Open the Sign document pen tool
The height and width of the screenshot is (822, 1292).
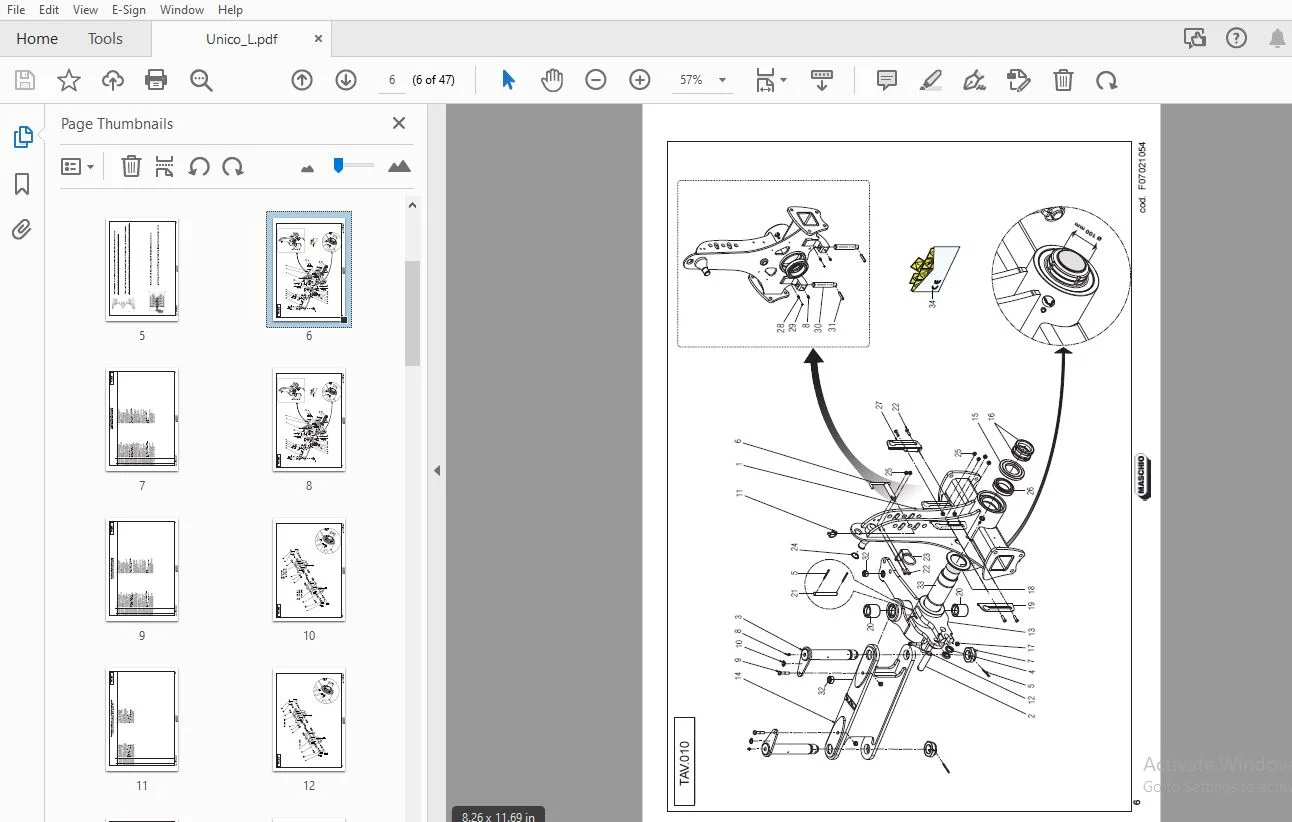[x=974, y=80]
